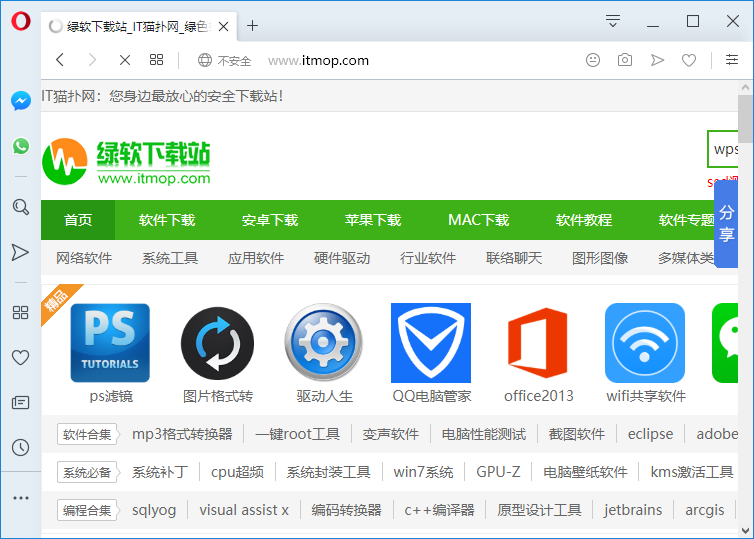Open the mp3格式转换器 link
The width and height of the screenshot is (754, 539).
182,434
